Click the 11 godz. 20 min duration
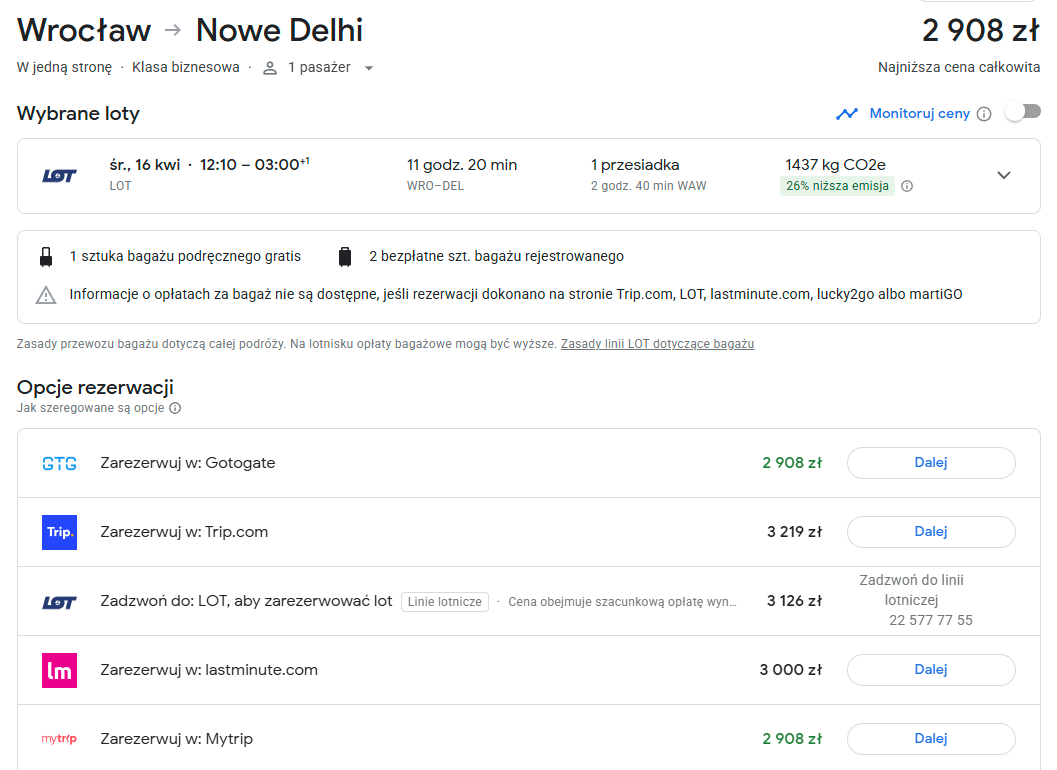 coord(462,165)
